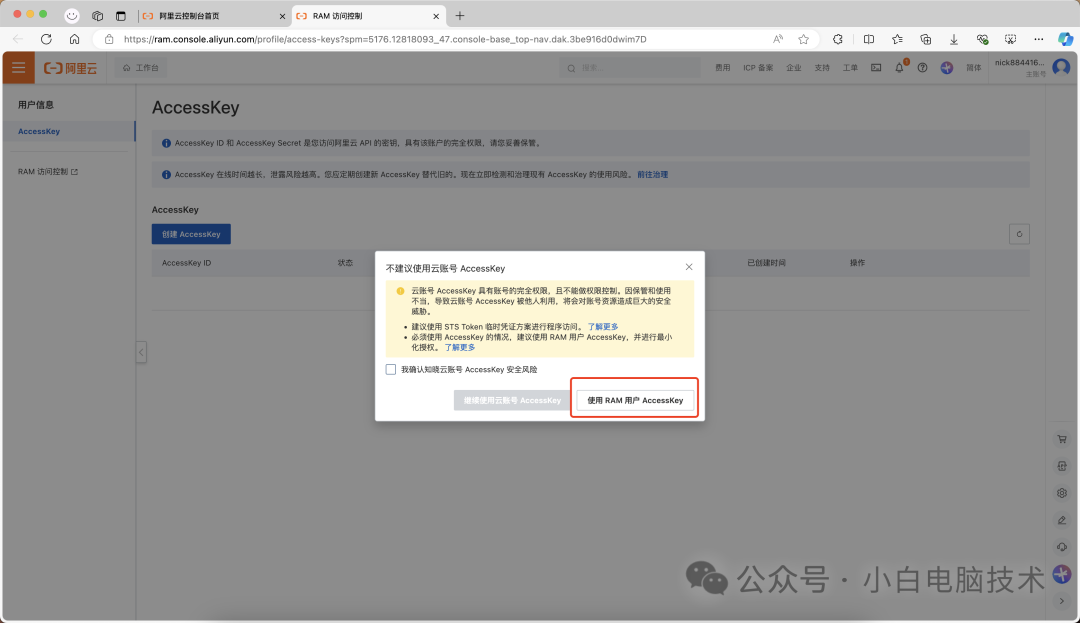Select AccessKey in left sidebar
Viewport: 1080px width, 623px height.
pyautogui.click(x=69, y=131)
